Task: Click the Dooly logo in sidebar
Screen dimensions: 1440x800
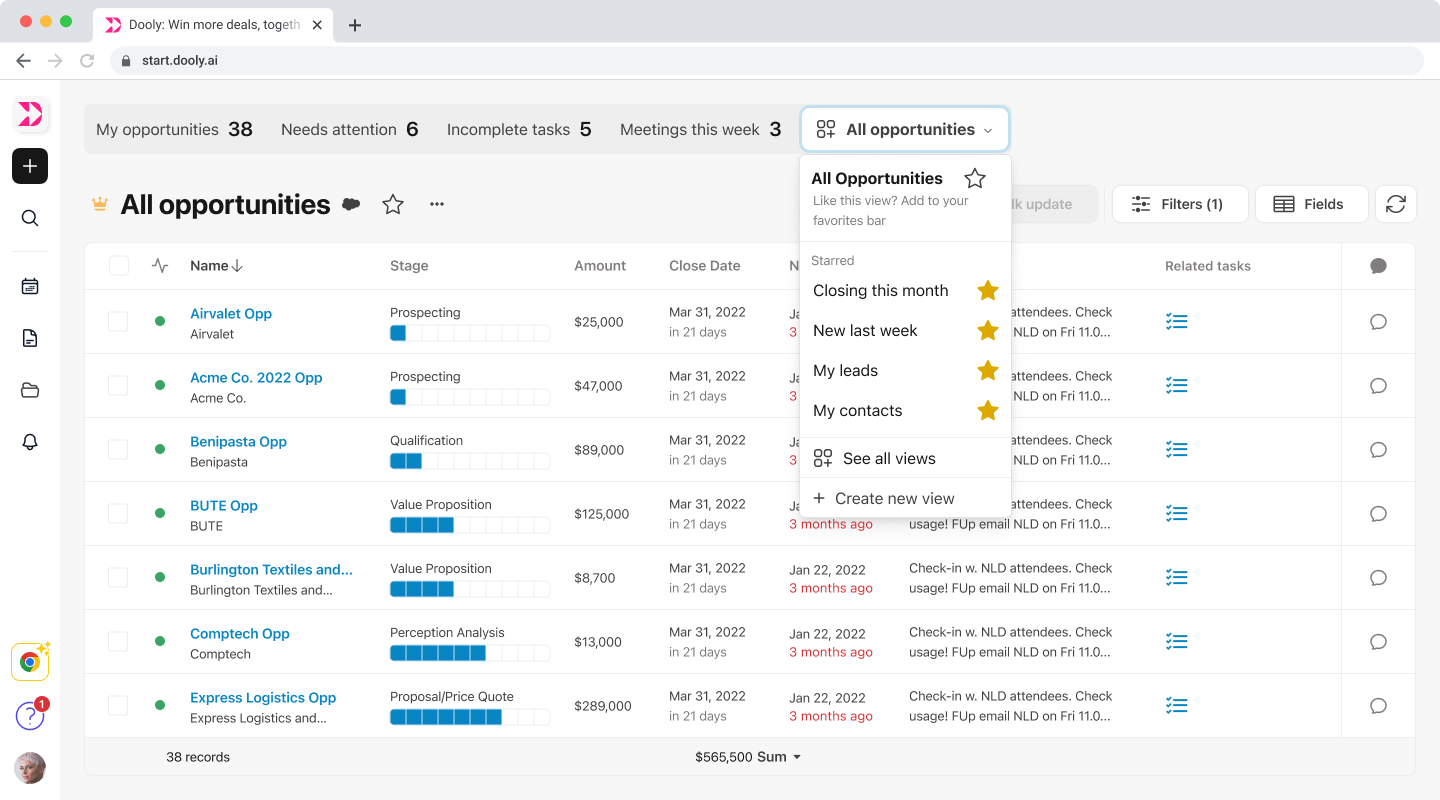Action: tap(30, 114)
